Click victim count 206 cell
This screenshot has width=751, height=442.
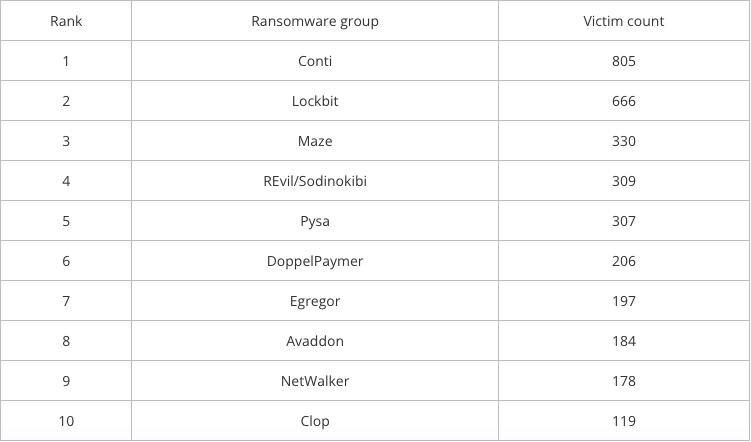(x=624, y=261)
